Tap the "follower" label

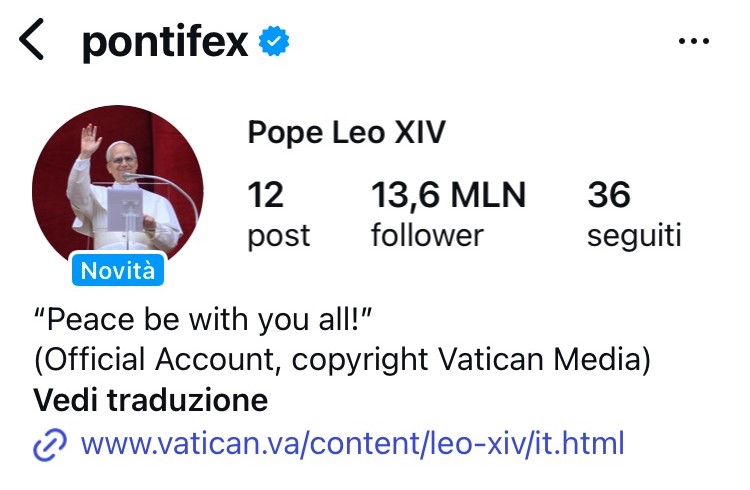click(427, 235)
